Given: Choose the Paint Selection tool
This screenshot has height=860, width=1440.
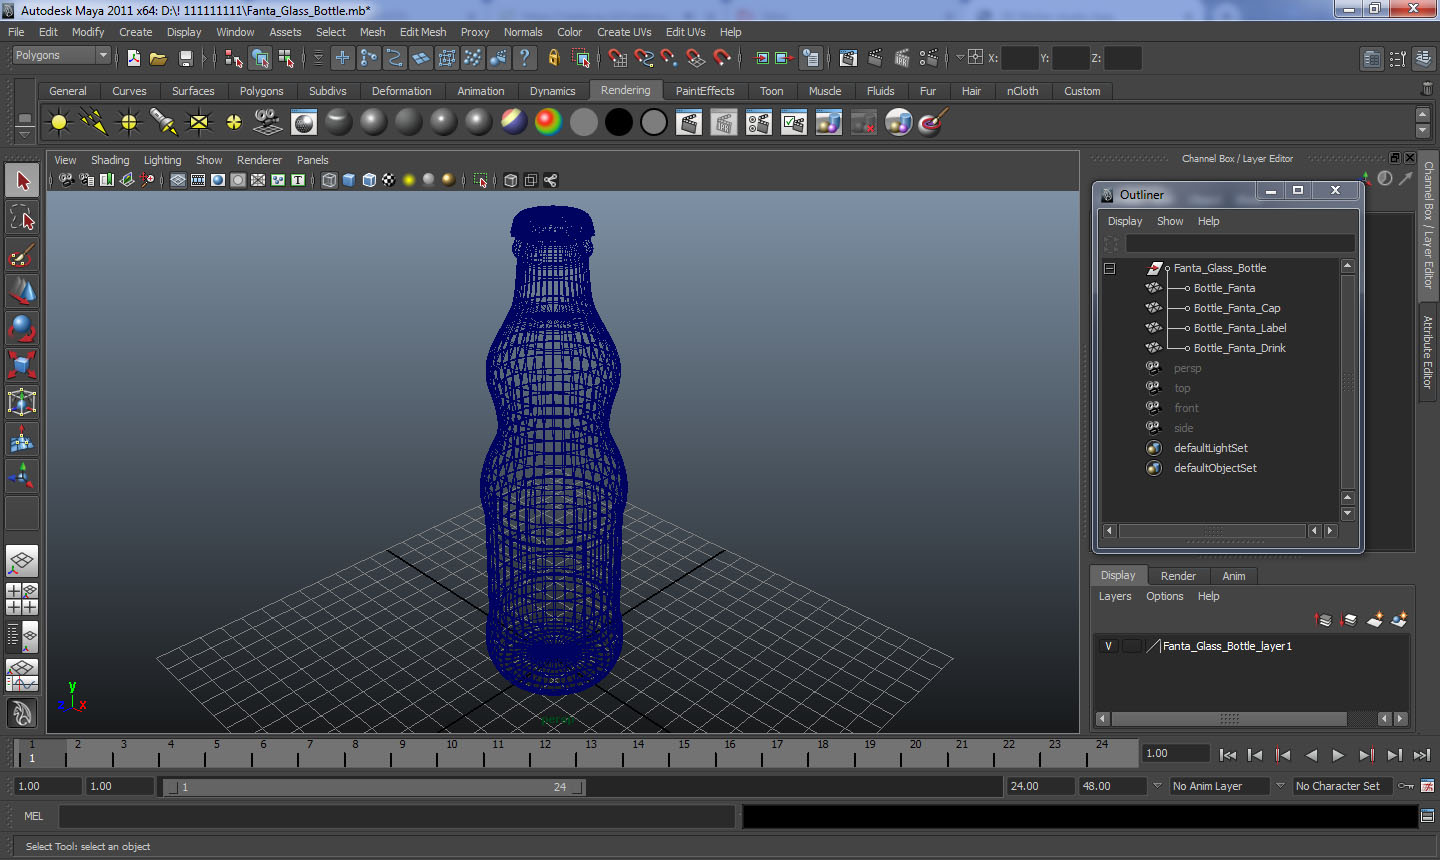Looking at the screenshot, I should (x=22, y=255).
